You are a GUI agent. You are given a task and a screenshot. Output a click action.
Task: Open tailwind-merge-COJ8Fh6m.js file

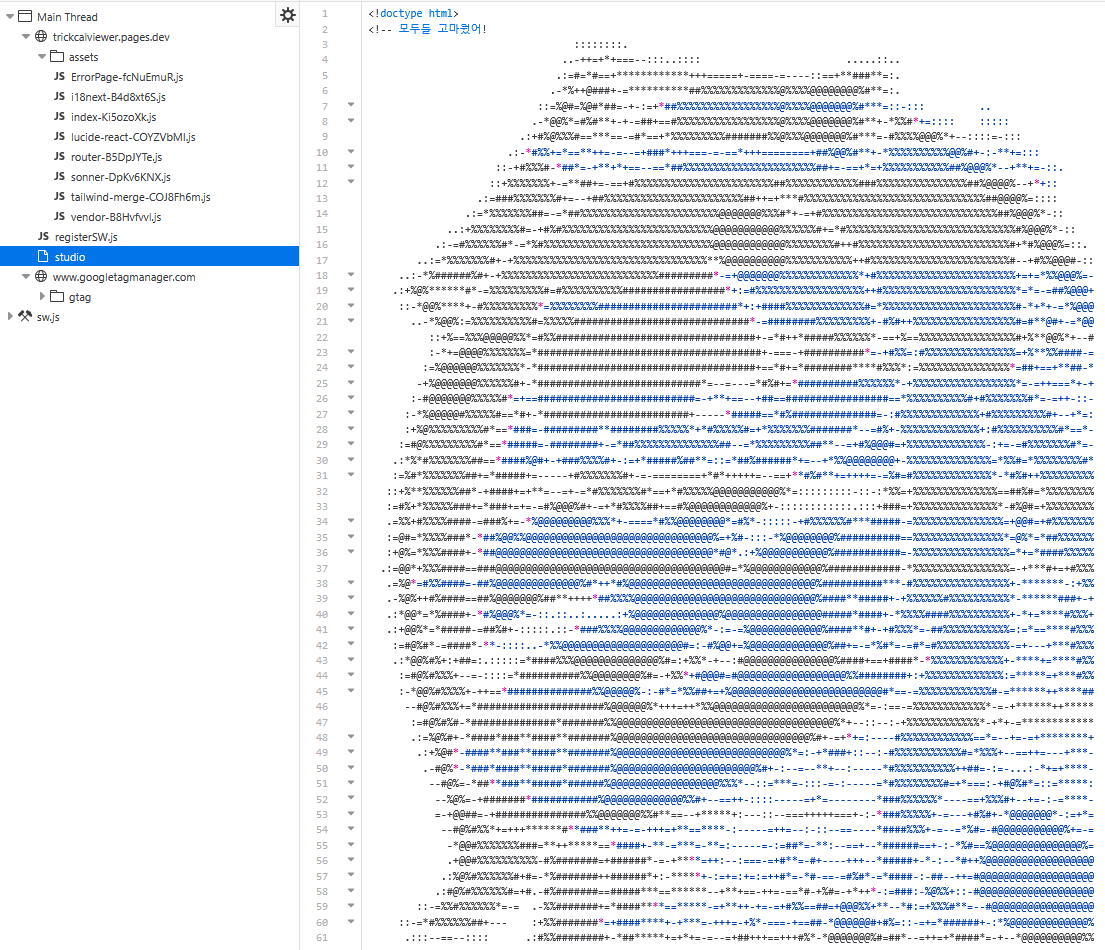pos(140,197)
